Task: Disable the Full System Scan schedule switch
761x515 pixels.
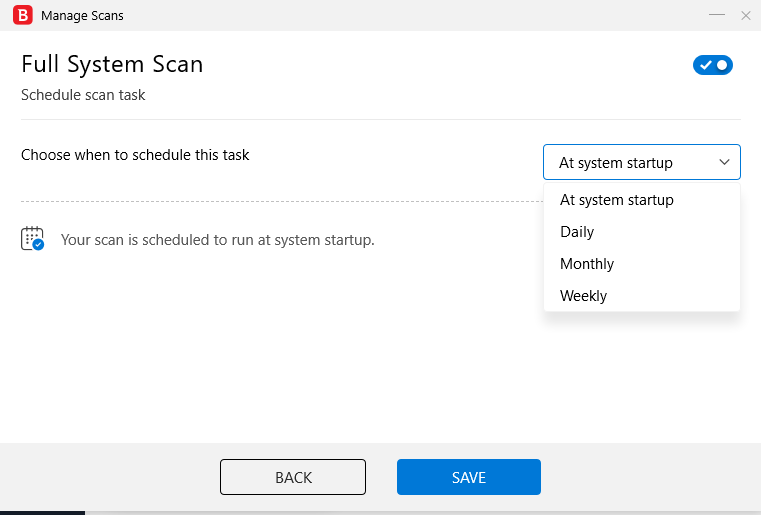Action: (713, 65)
